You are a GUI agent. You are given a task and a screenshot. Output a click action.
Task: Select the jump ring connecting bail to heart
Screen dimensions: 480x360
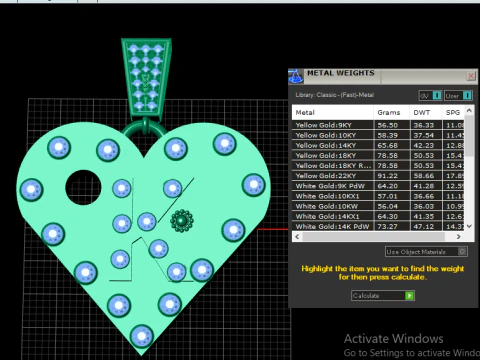tap(145, 128)
